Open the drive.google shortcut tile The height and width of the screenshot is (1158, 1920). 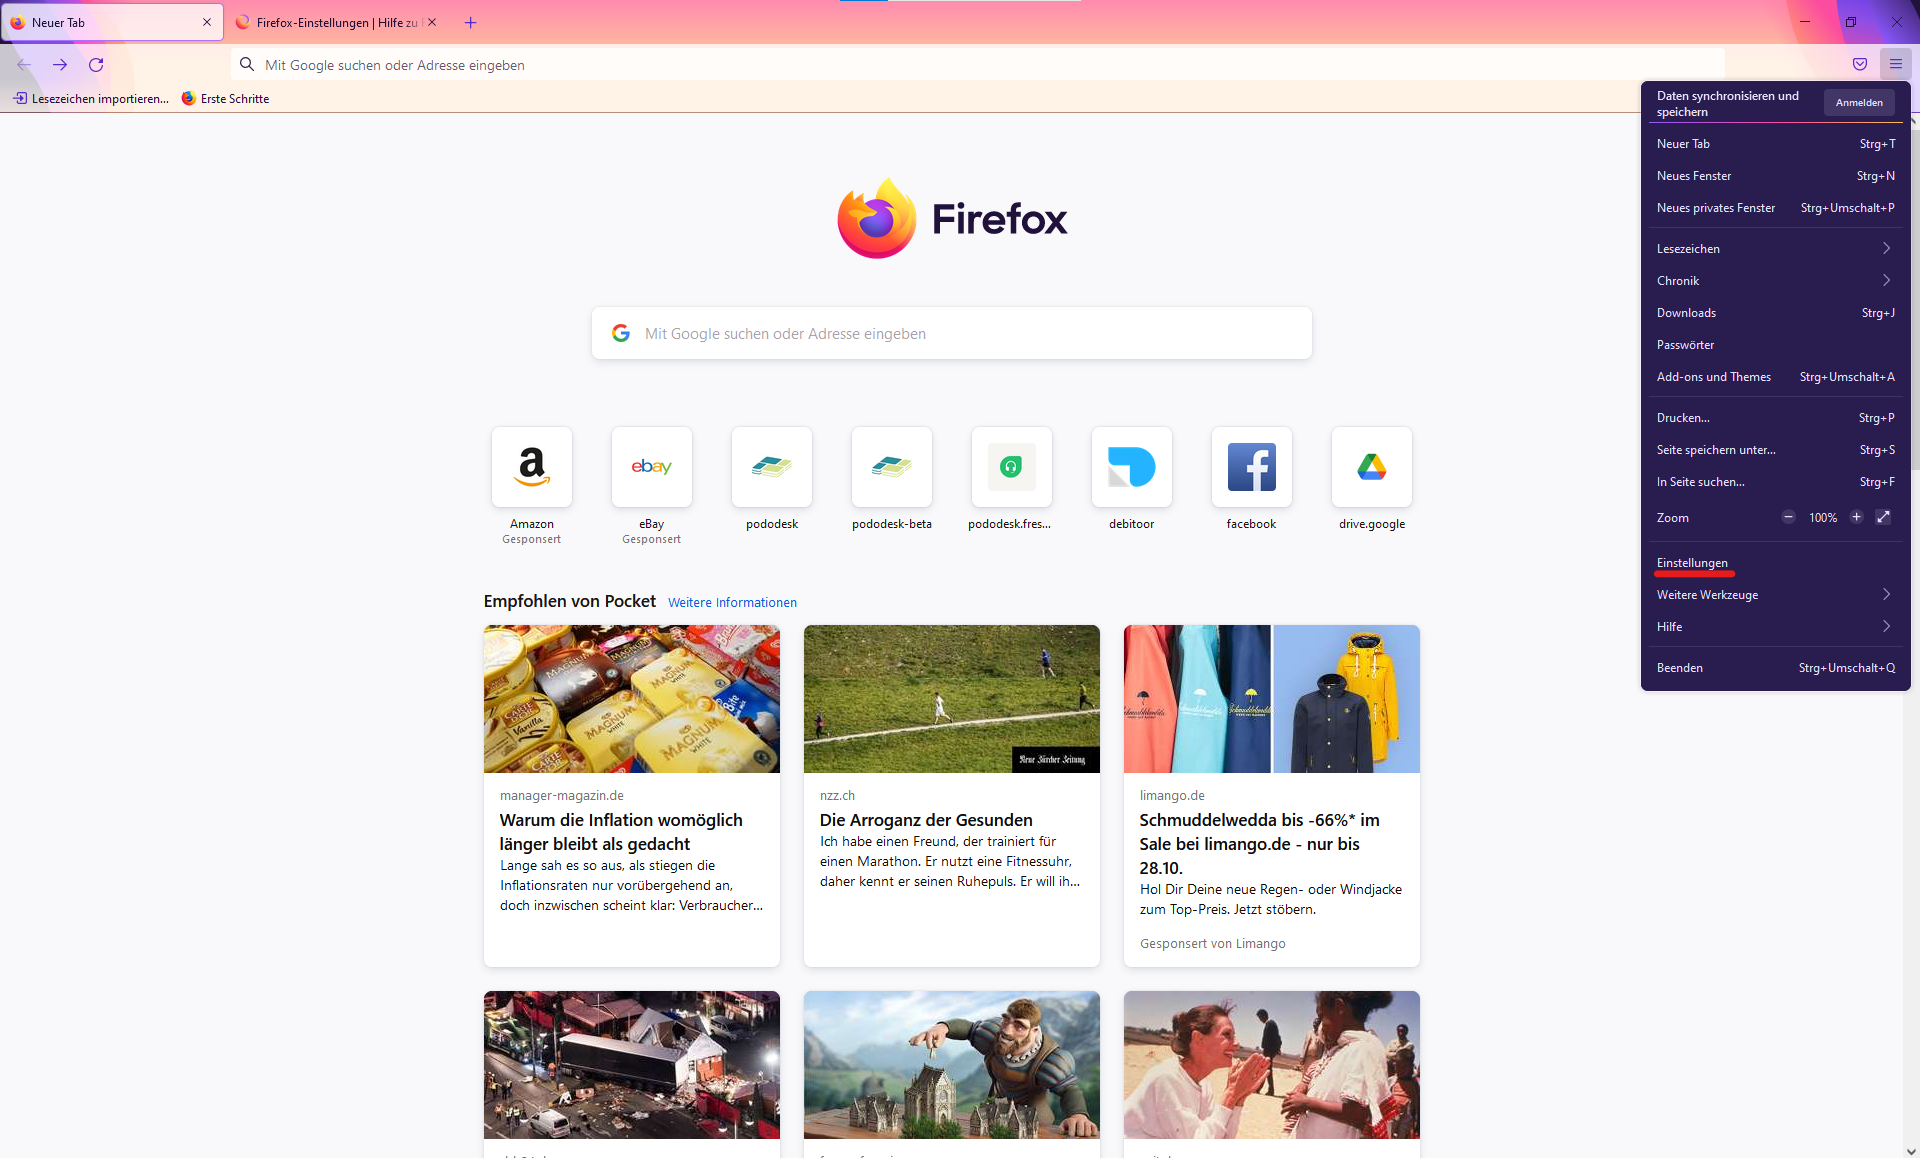tap(1372, 467)
